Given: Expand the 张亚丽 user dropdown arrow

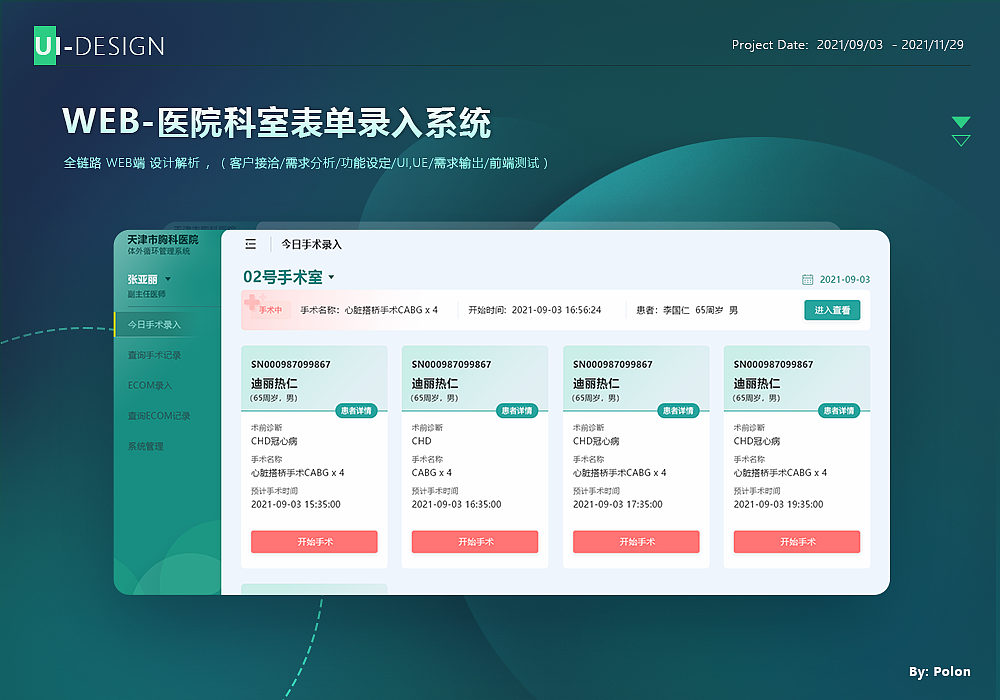Looking at the screenshot, I should (168, 279).
